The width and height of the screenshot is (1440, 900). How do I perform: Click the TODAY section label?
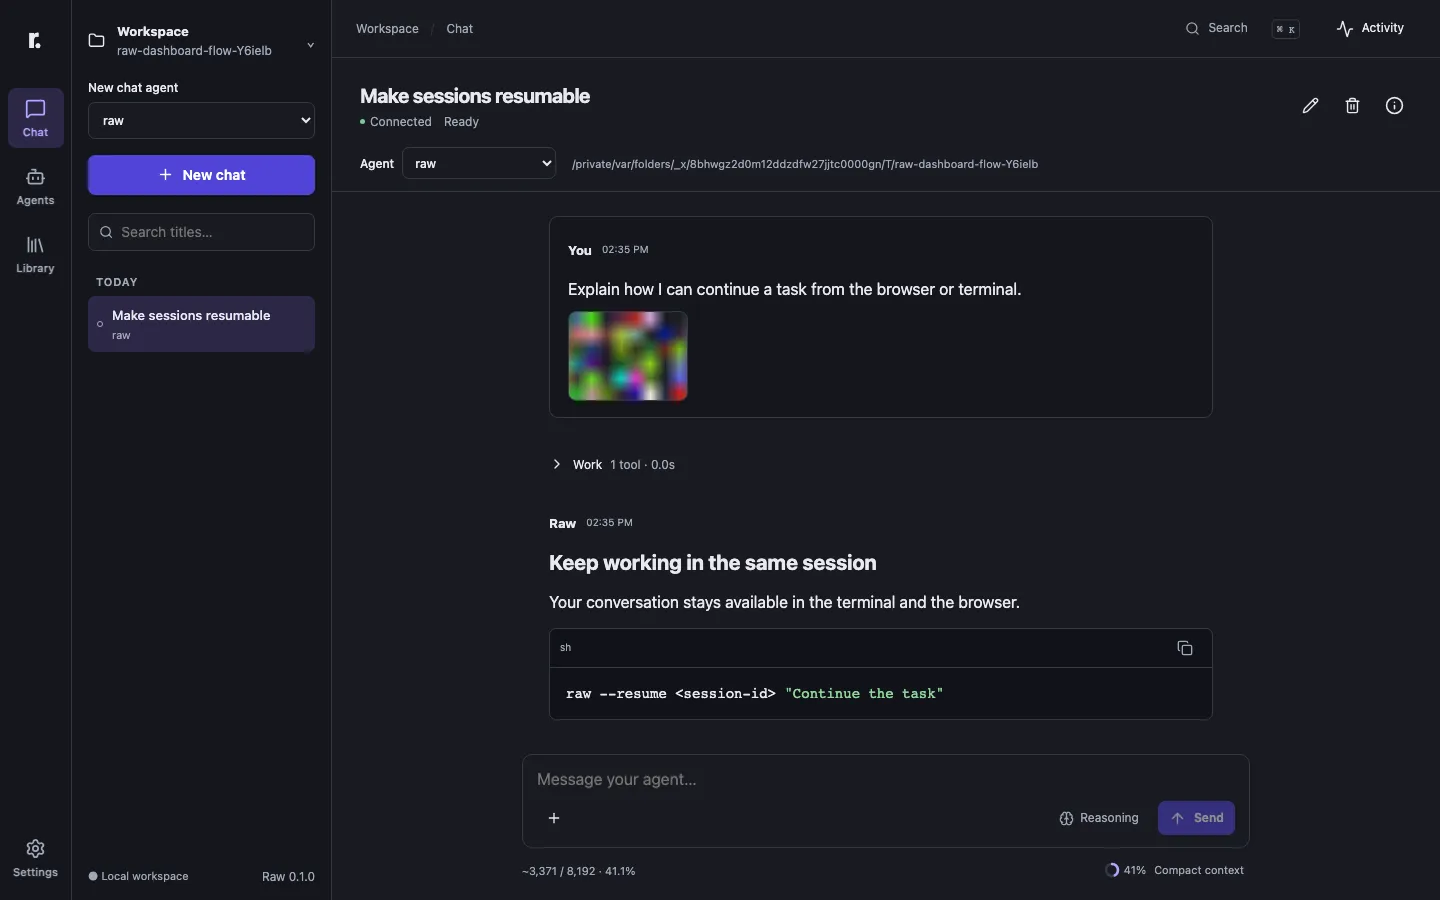[117, 282]
